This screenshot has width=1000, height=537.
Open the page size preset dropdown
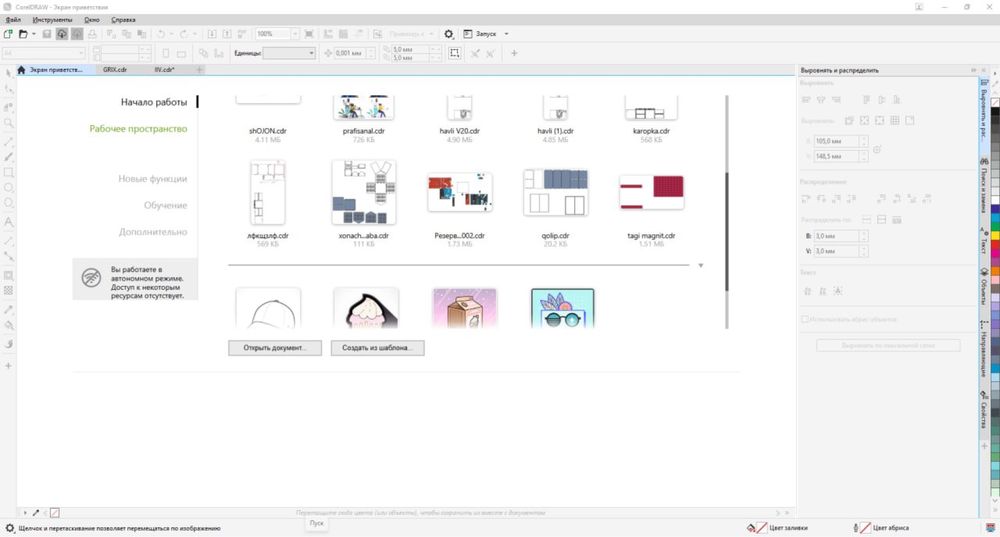pyautogui.click(x=44, y=53)
